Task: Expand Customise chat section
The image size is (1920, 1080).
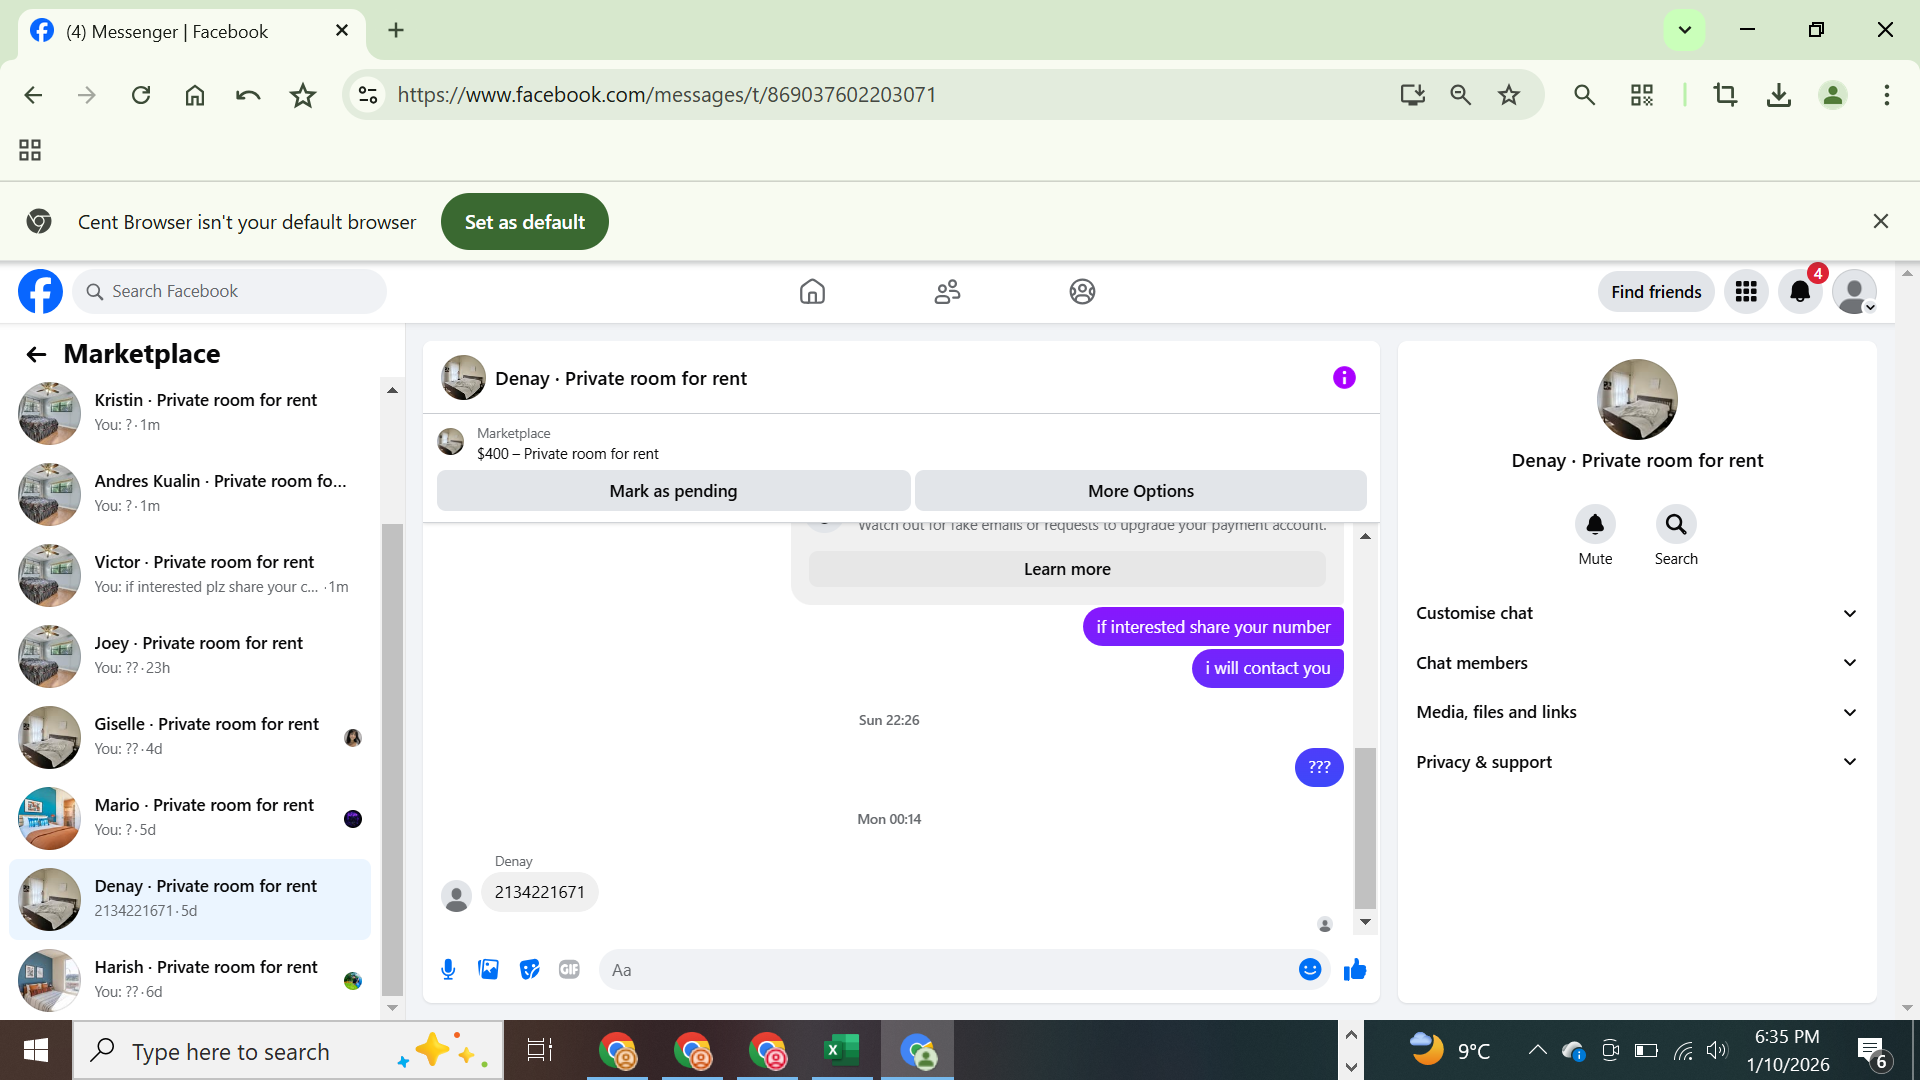Action: [x=1636, y=613]
